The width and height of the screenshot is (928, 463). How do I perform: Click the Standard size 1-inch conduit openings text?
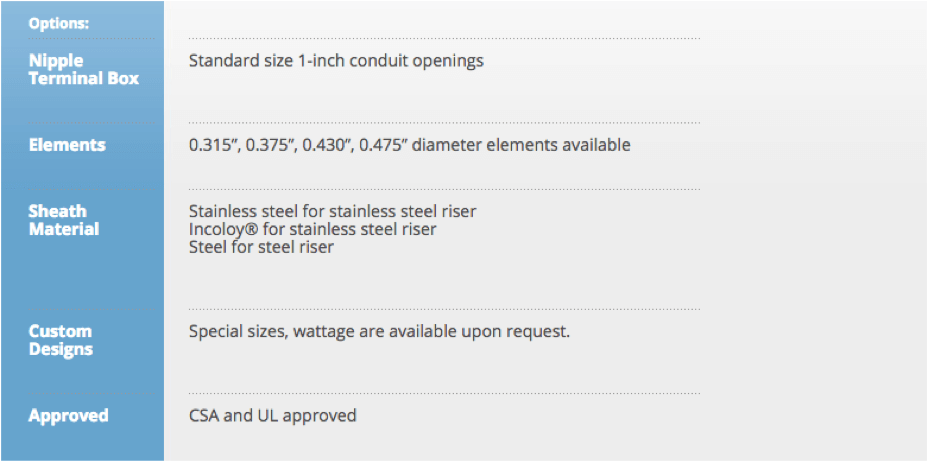[336, 61]
